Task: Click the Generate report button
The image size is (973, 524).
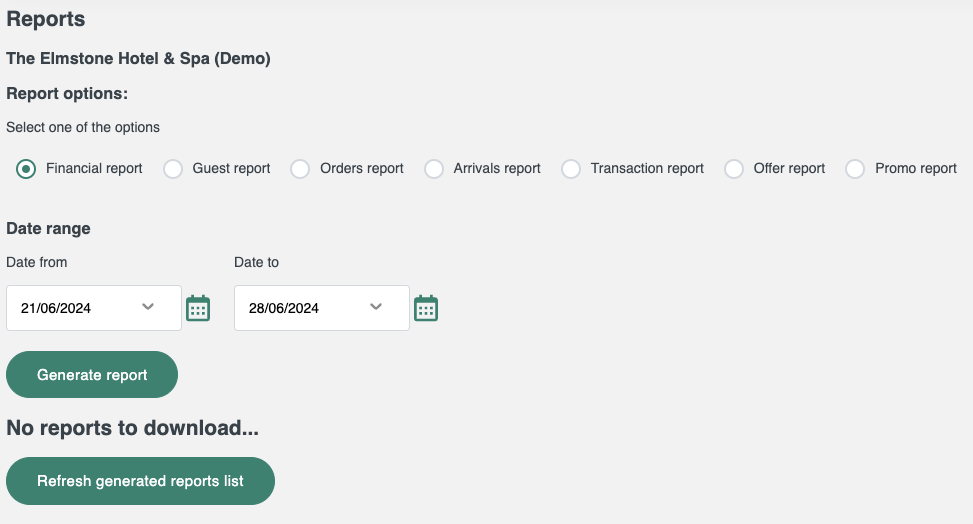Action: click(92, 374)
